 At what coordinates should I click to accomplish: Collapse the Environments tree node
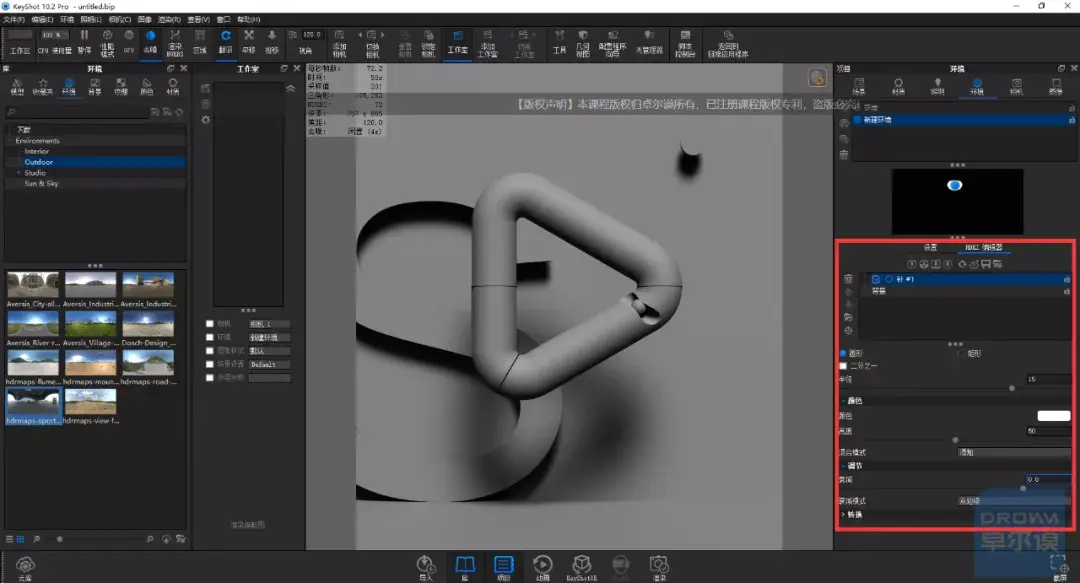[10, 141]
